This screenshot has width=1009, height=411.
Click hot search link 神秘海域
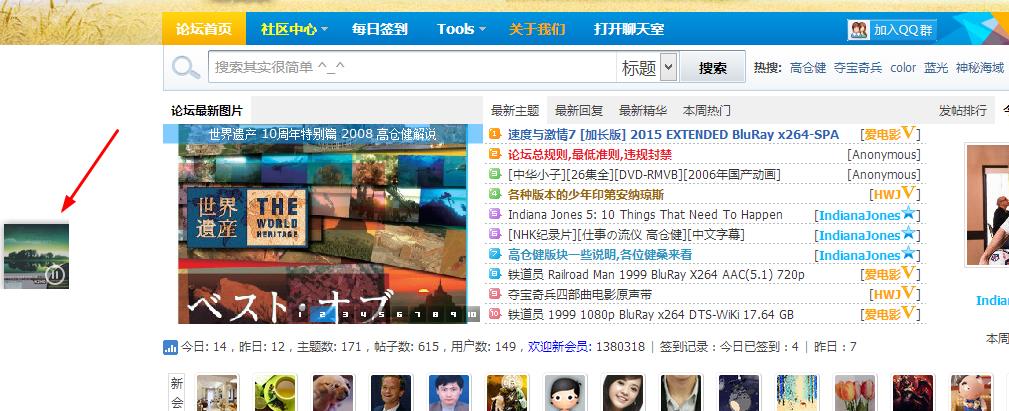(x=979, y=68)
